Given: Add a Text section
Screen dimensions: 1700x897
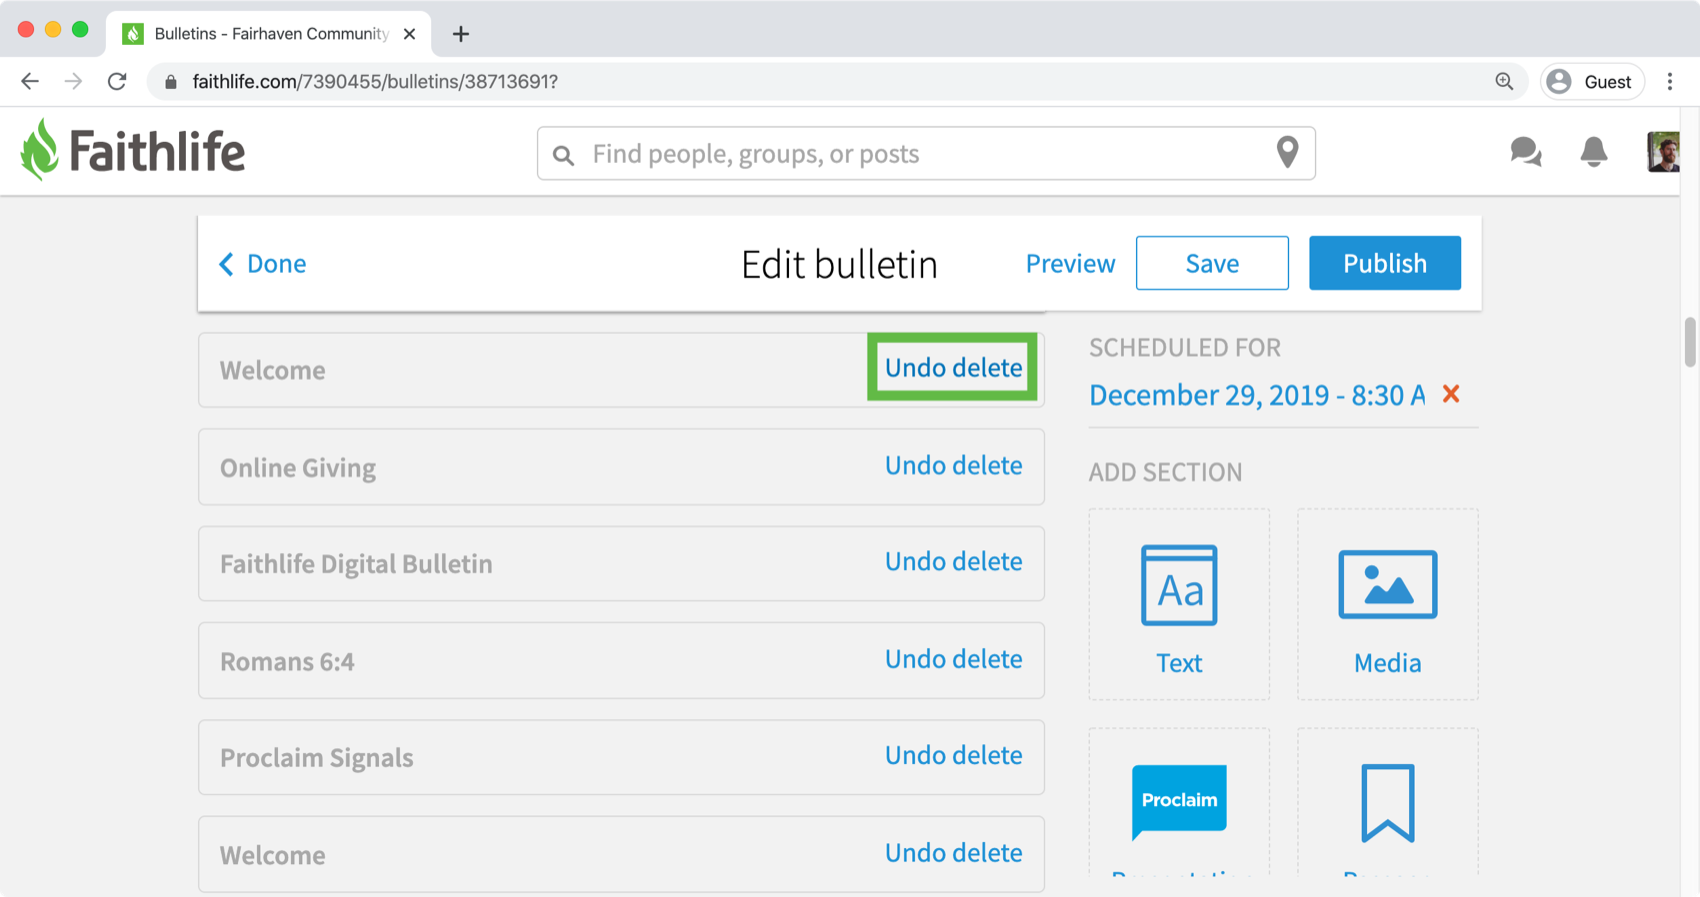Looking at the screenshot, I should tap(1179, 604).
